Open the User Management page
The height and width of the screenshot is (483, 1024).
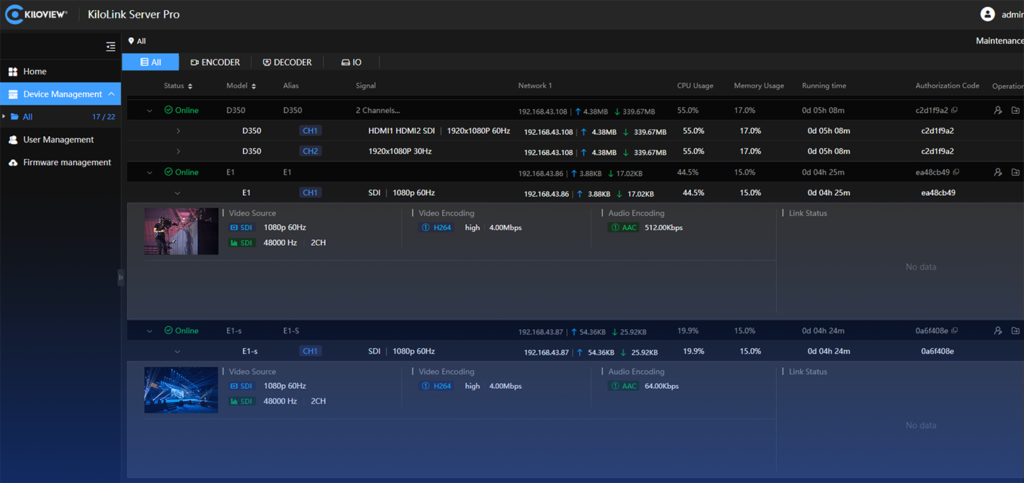tap(58, 140)
